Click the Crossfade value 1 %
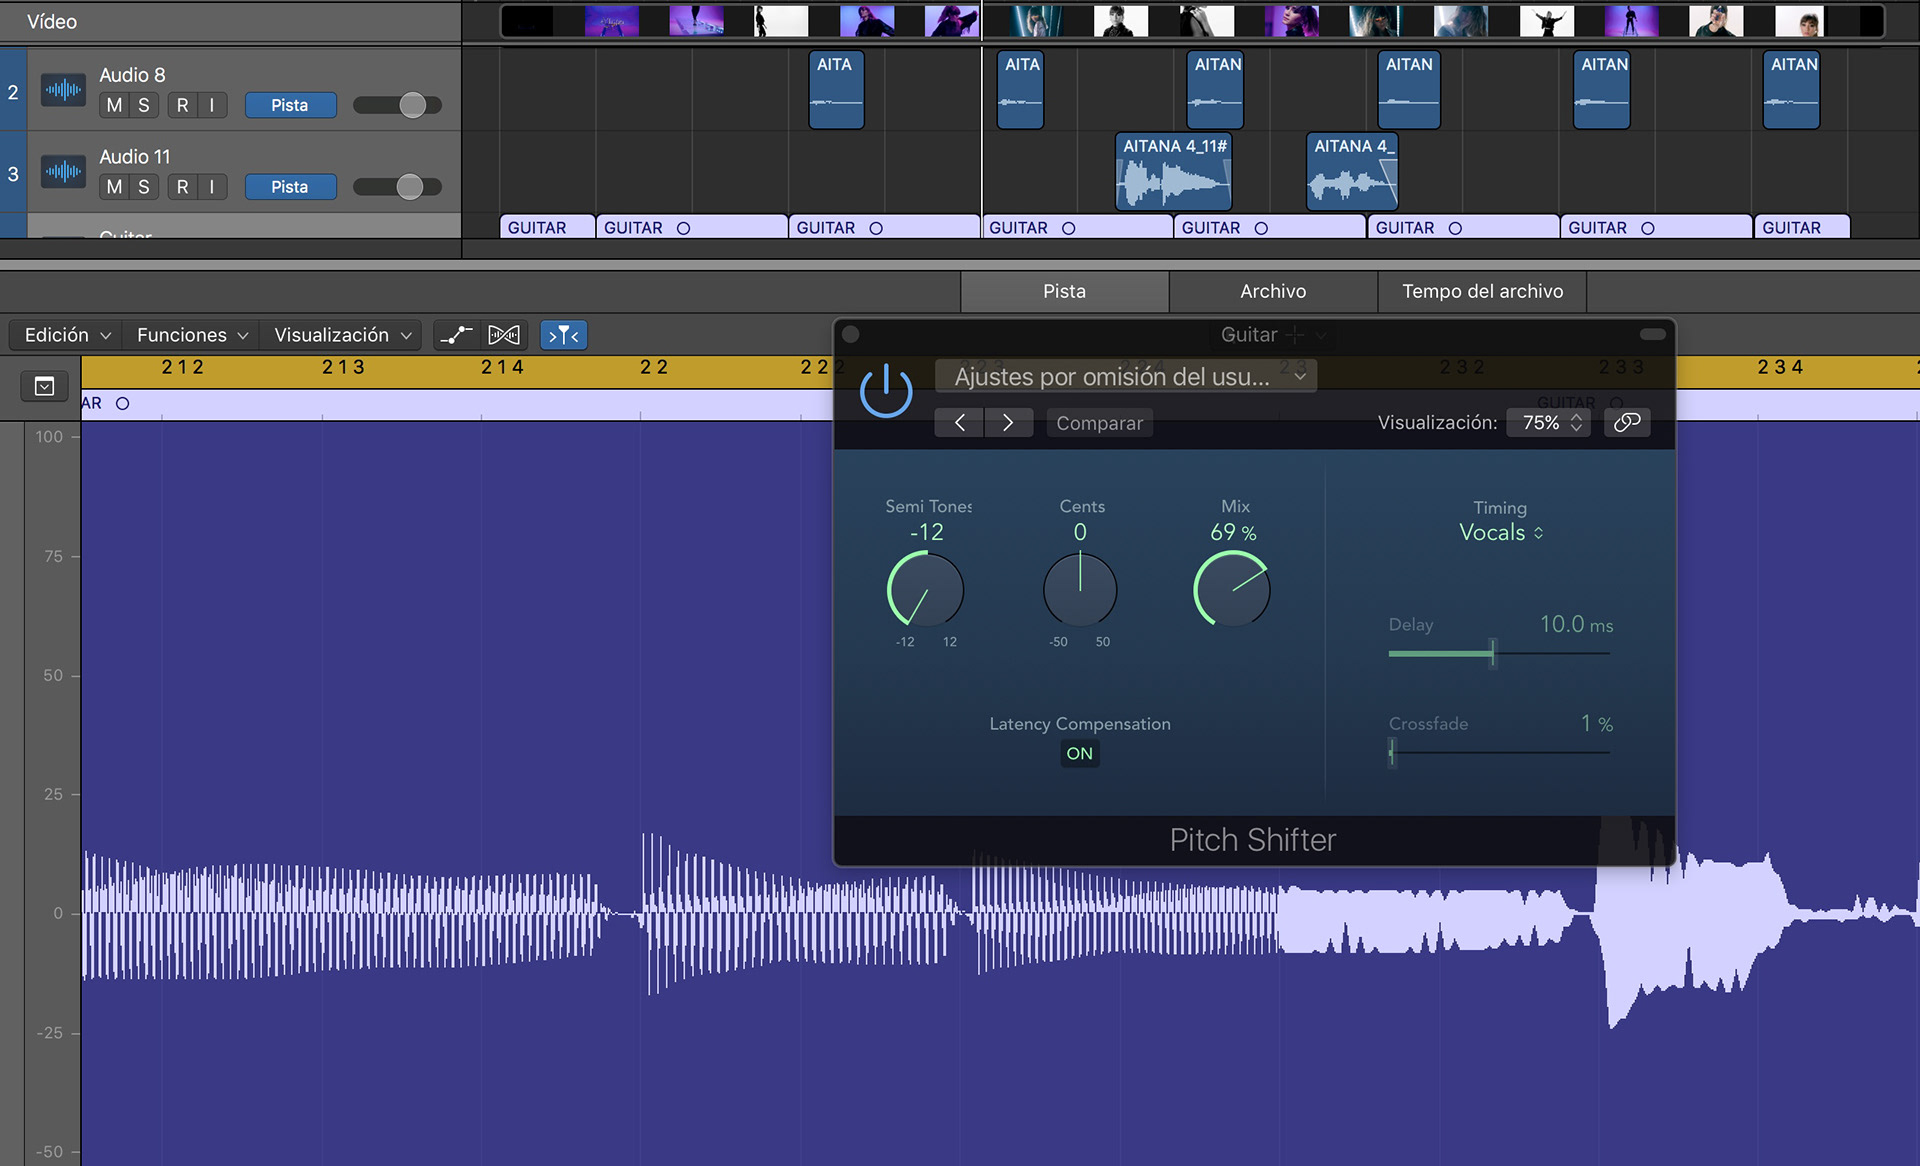Viewport: 1920px width, 1166px height. point(1597,723)
